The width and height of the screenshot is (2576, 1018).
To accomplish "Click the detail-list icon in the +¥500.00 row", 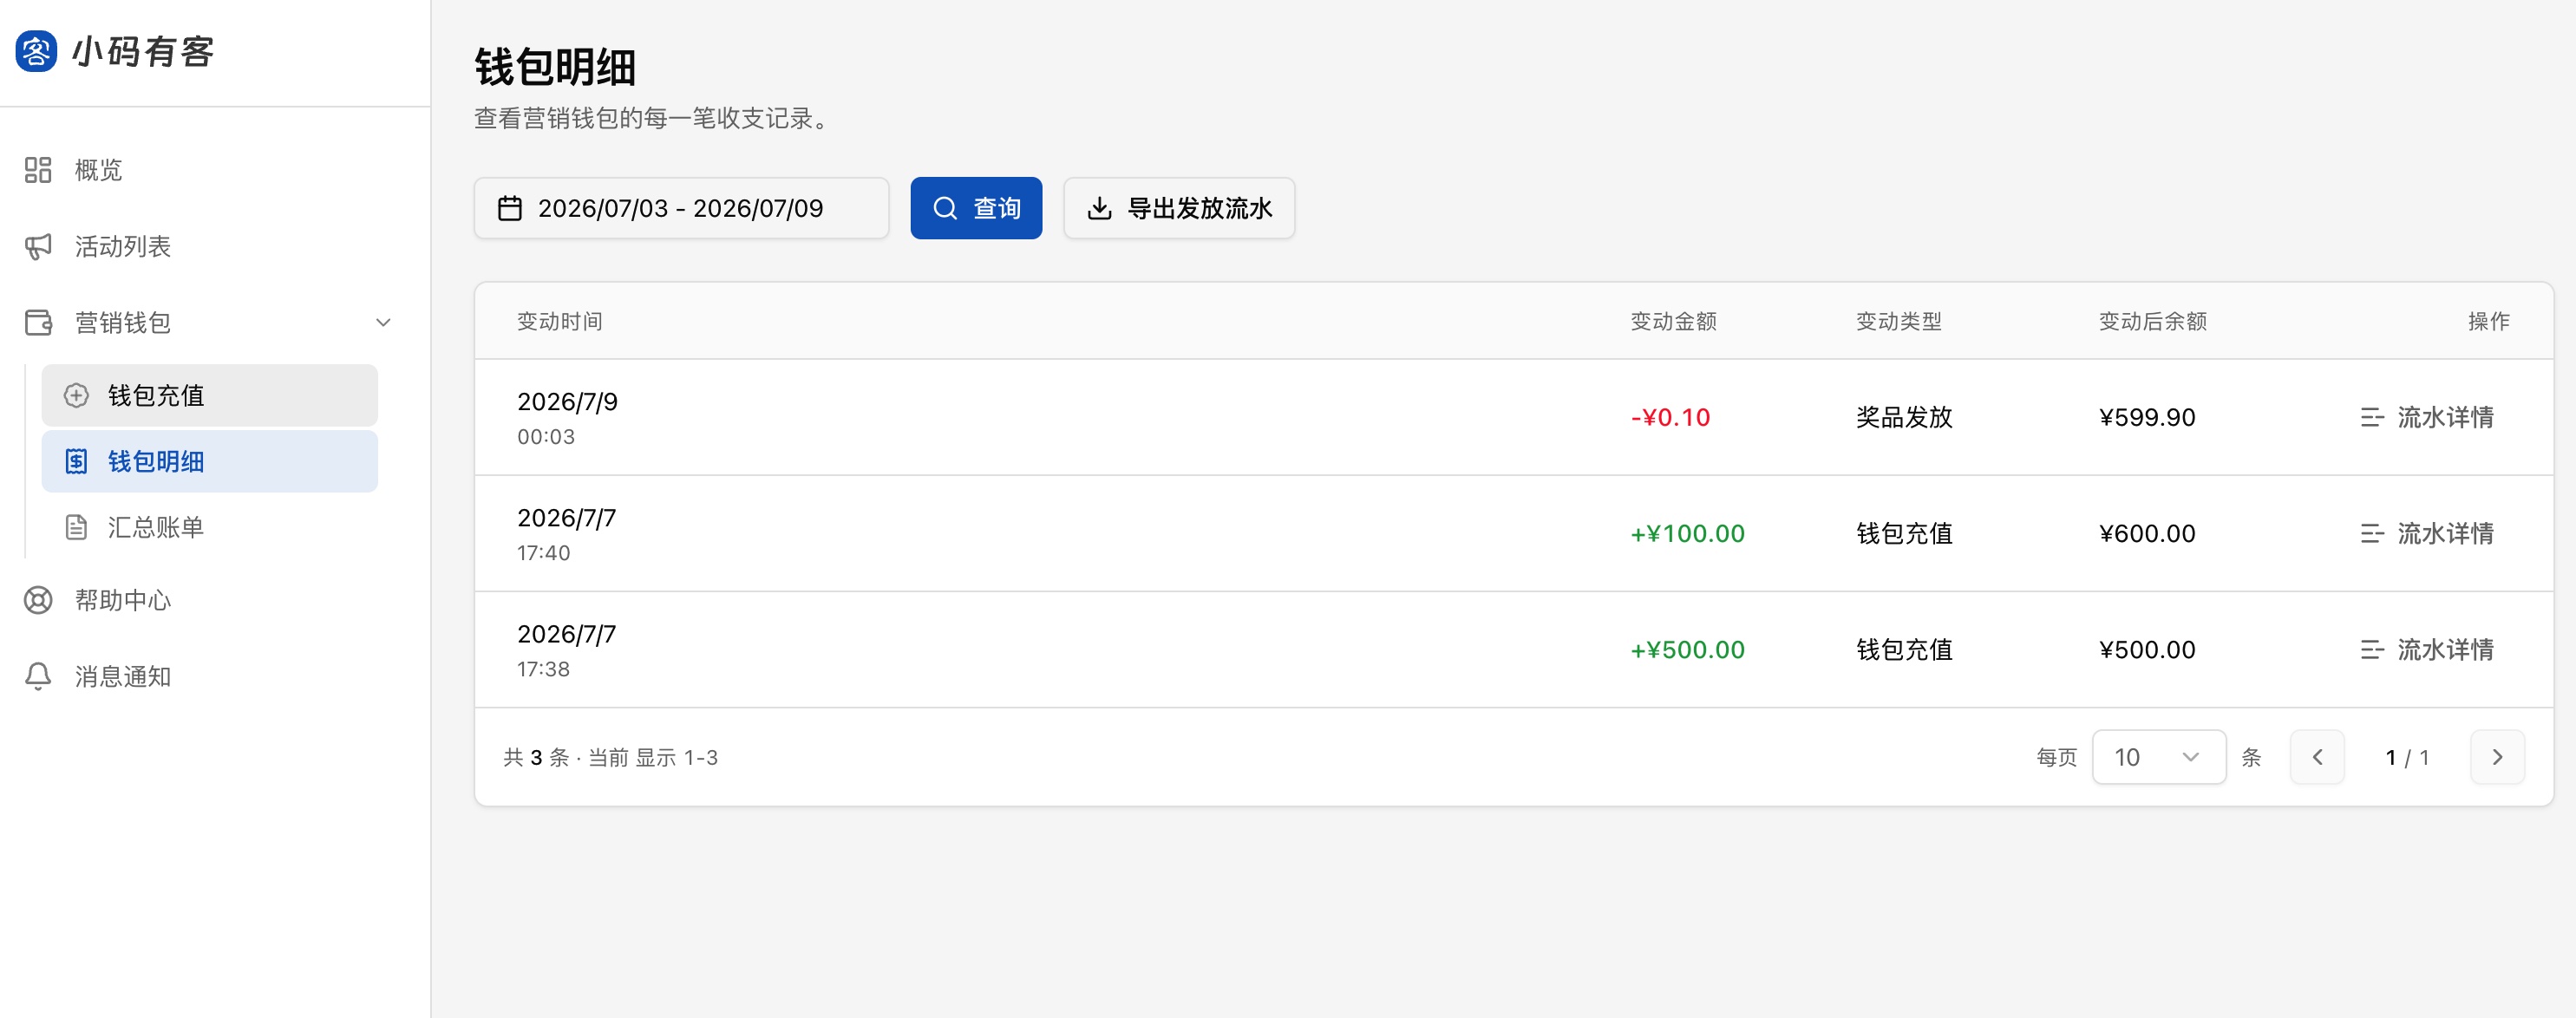I will (x=2372, y=650).
